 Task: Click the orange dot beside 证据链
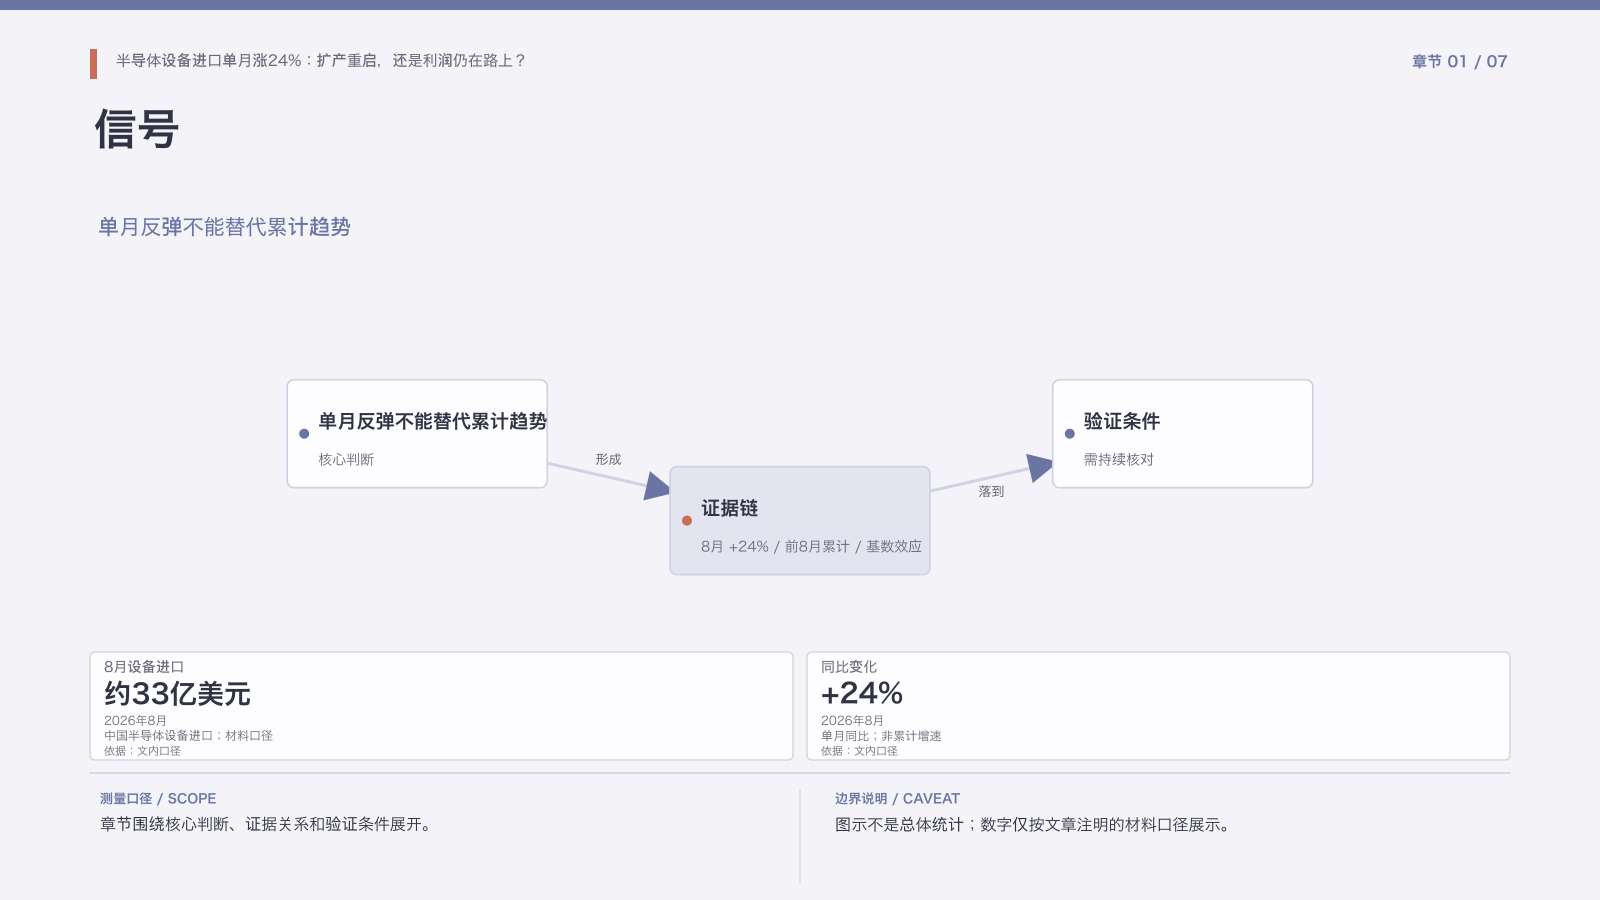pyautogui.click(x=687, y=520)
